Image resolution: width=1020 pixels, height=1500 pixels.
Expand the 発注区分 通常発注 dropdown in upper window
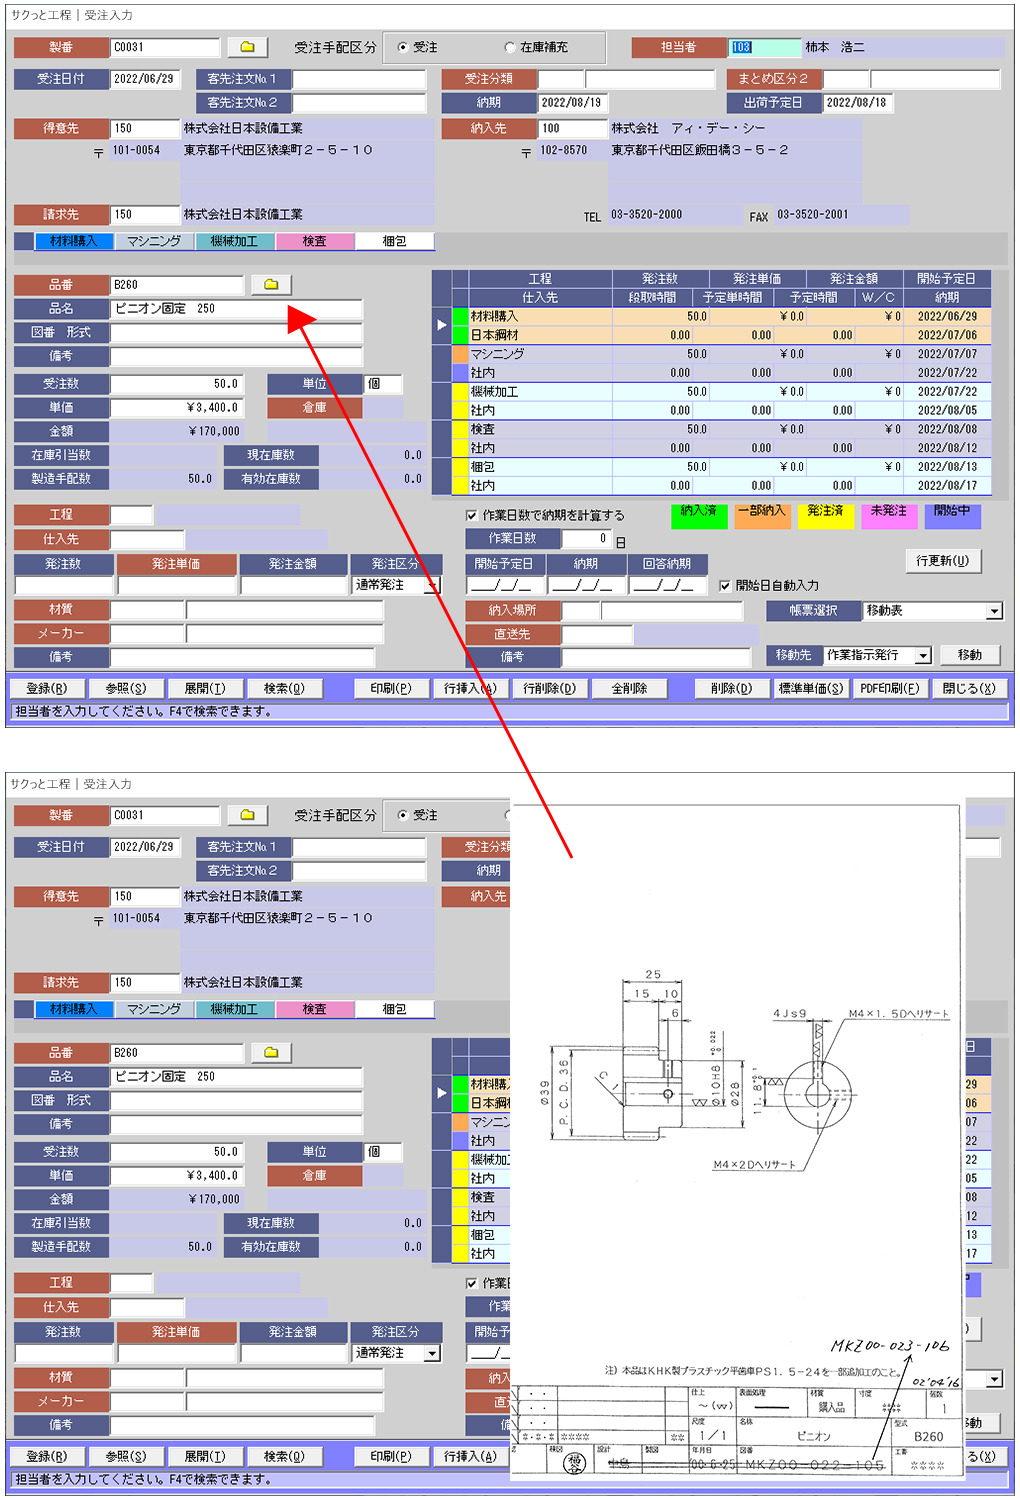pyautogui.click(x=432, y=586)
